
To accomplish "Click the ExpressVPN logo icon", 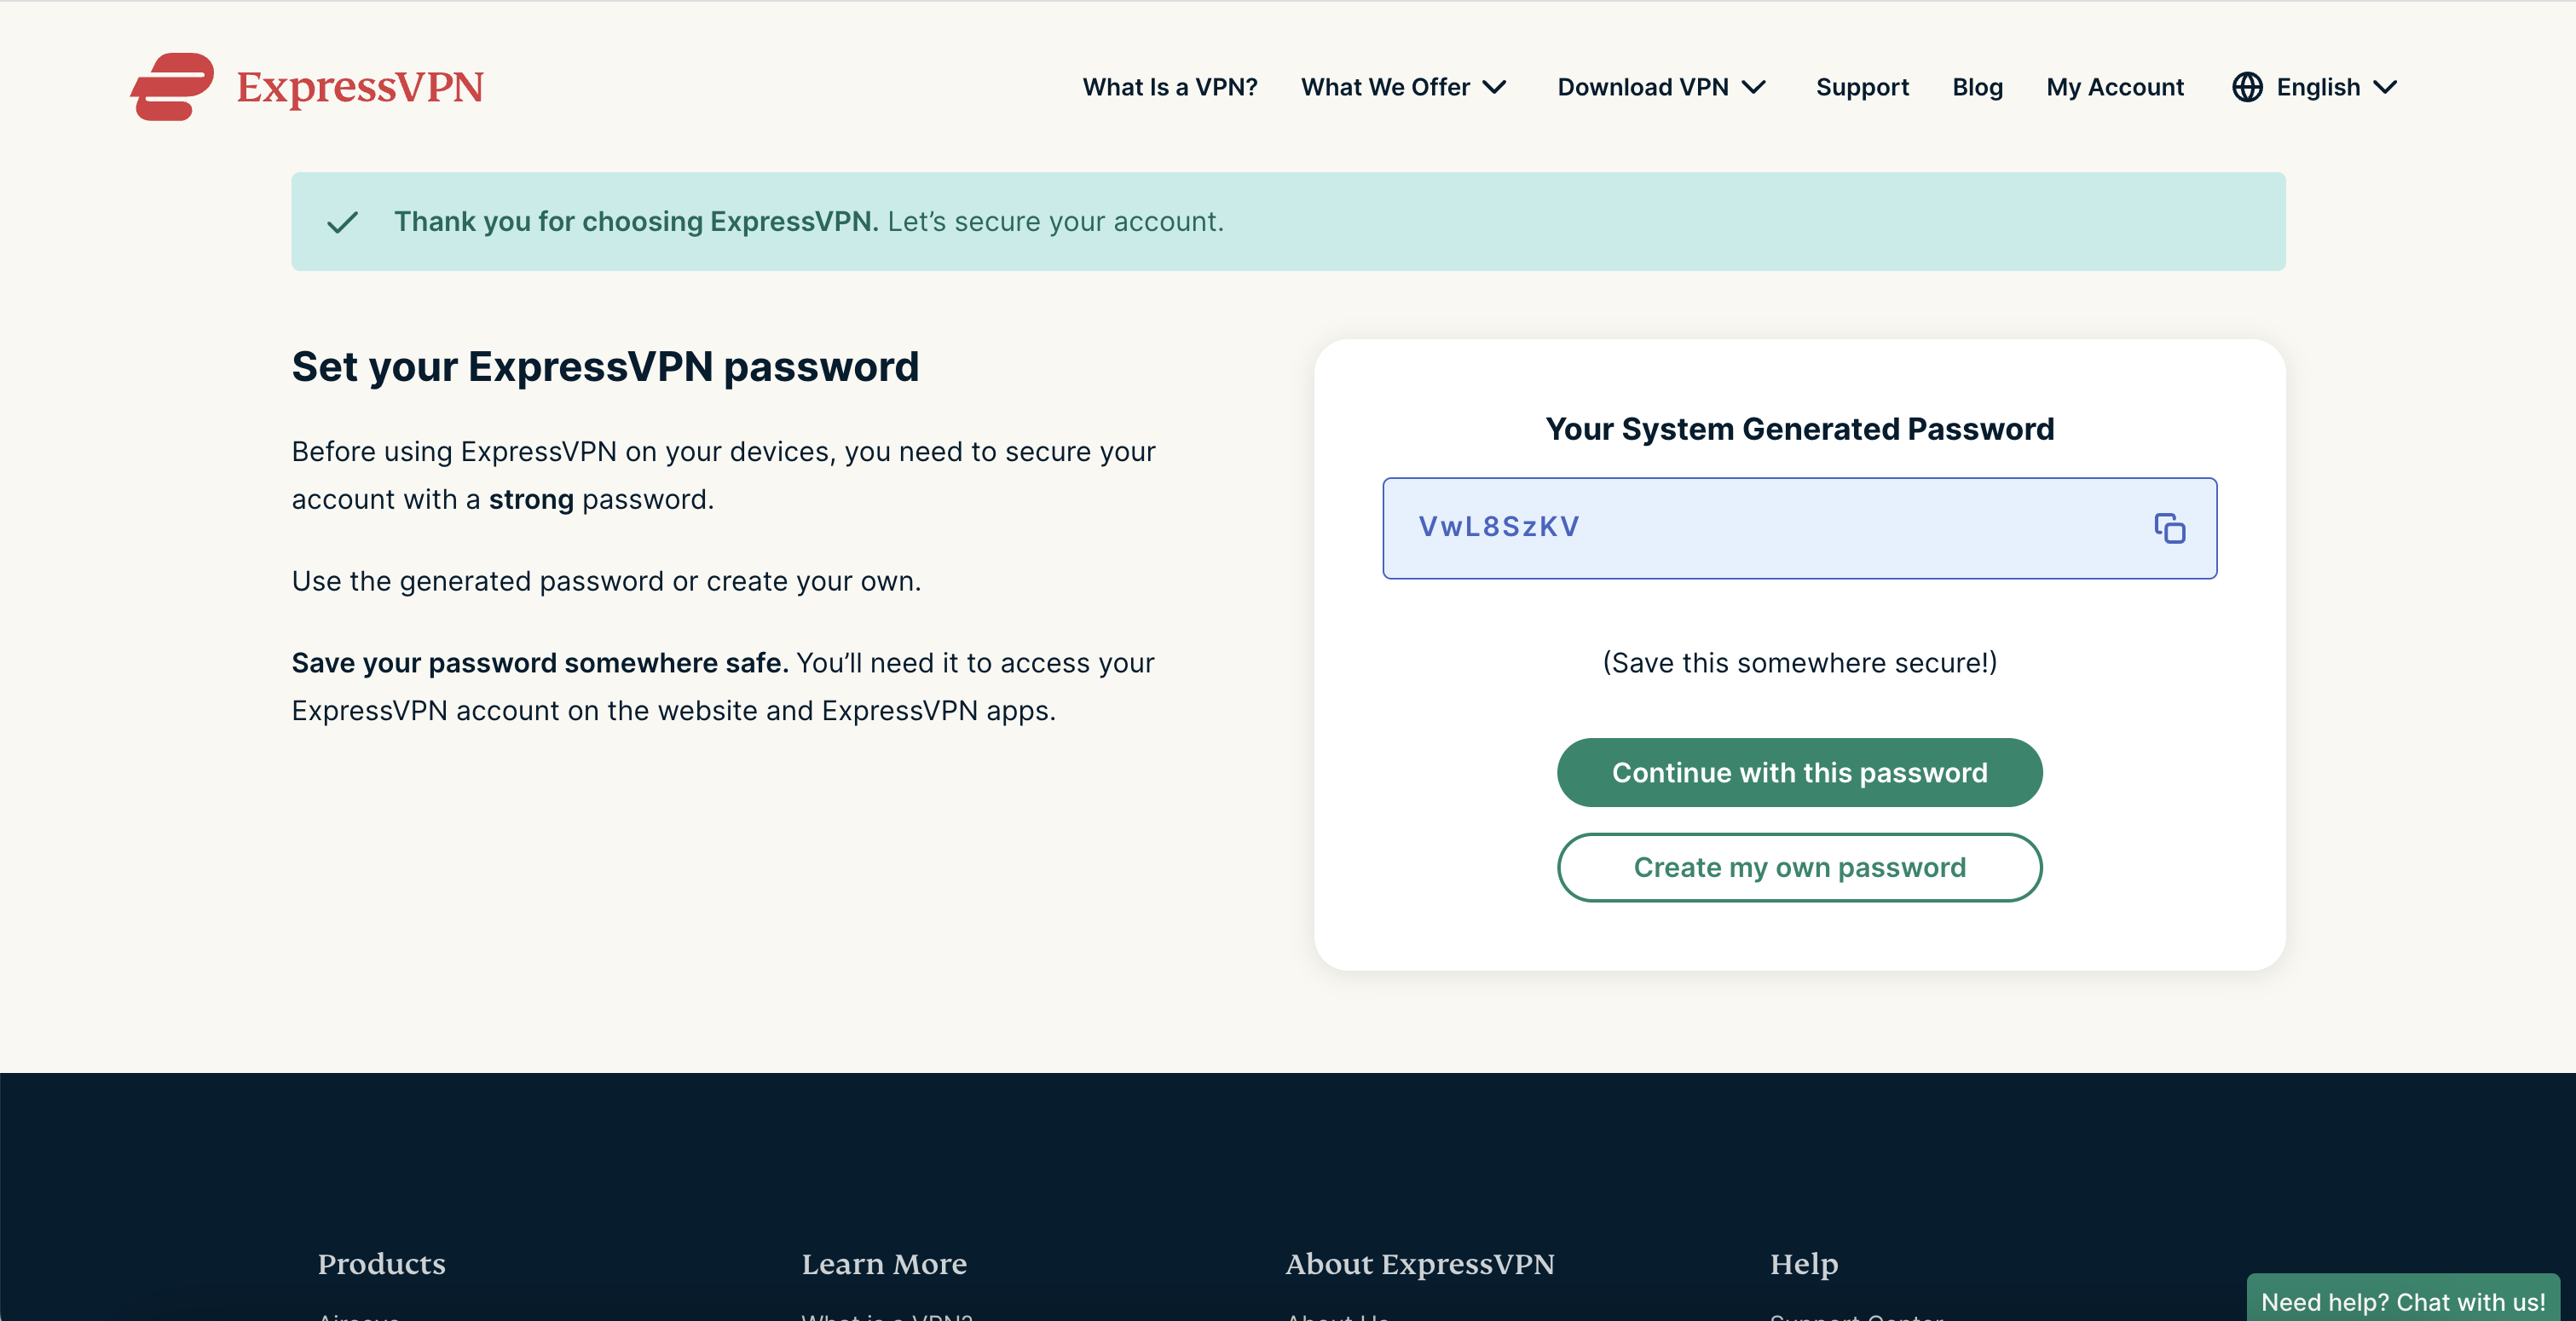I will click(172, 87).
